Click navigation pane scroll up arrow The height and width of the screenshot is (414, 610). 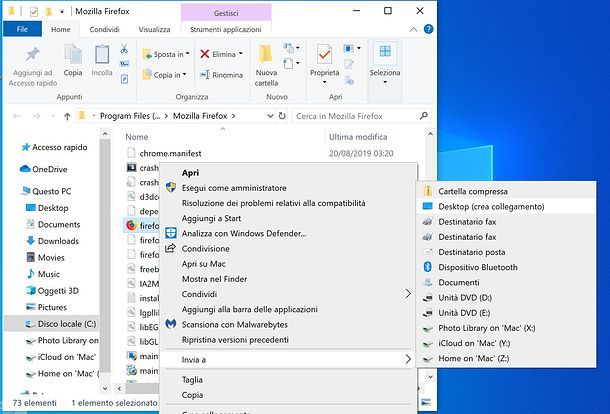[105, 134]
